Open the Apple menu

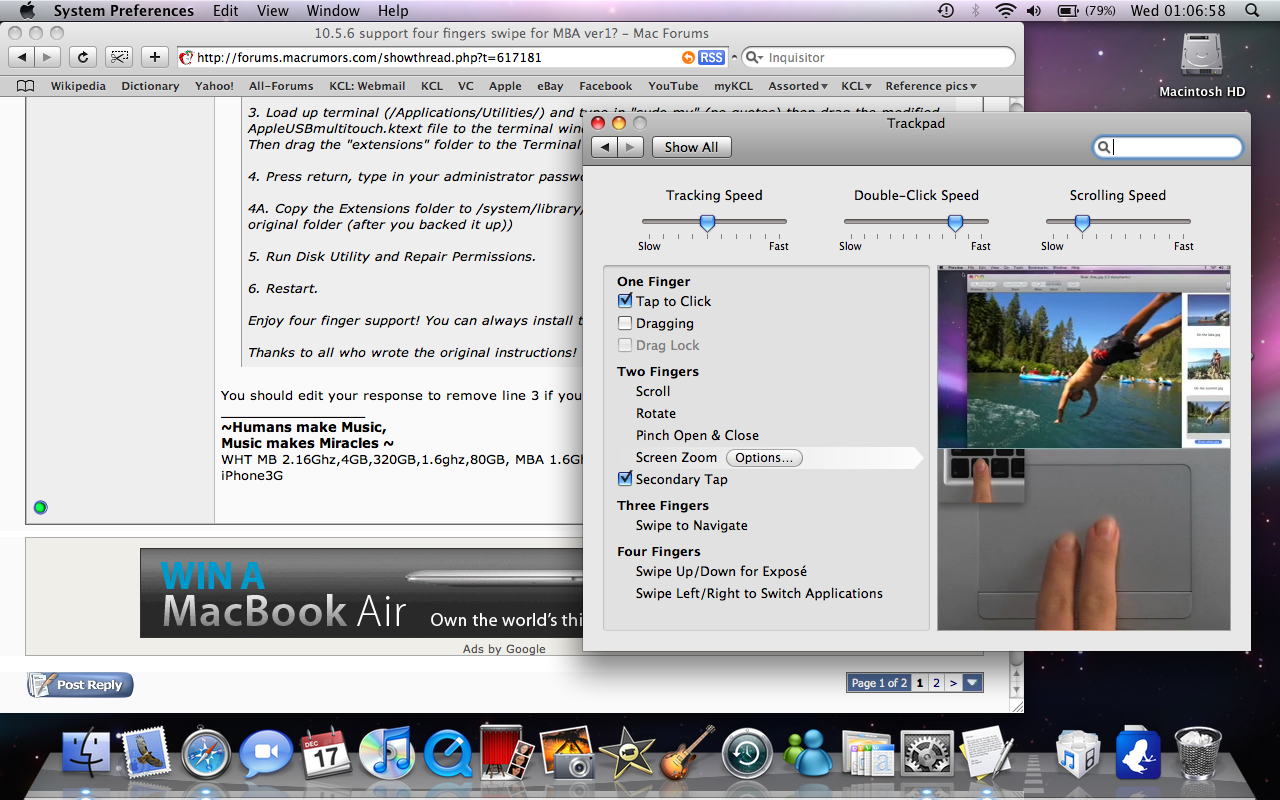pyautogui.click(x=27, y=11)
